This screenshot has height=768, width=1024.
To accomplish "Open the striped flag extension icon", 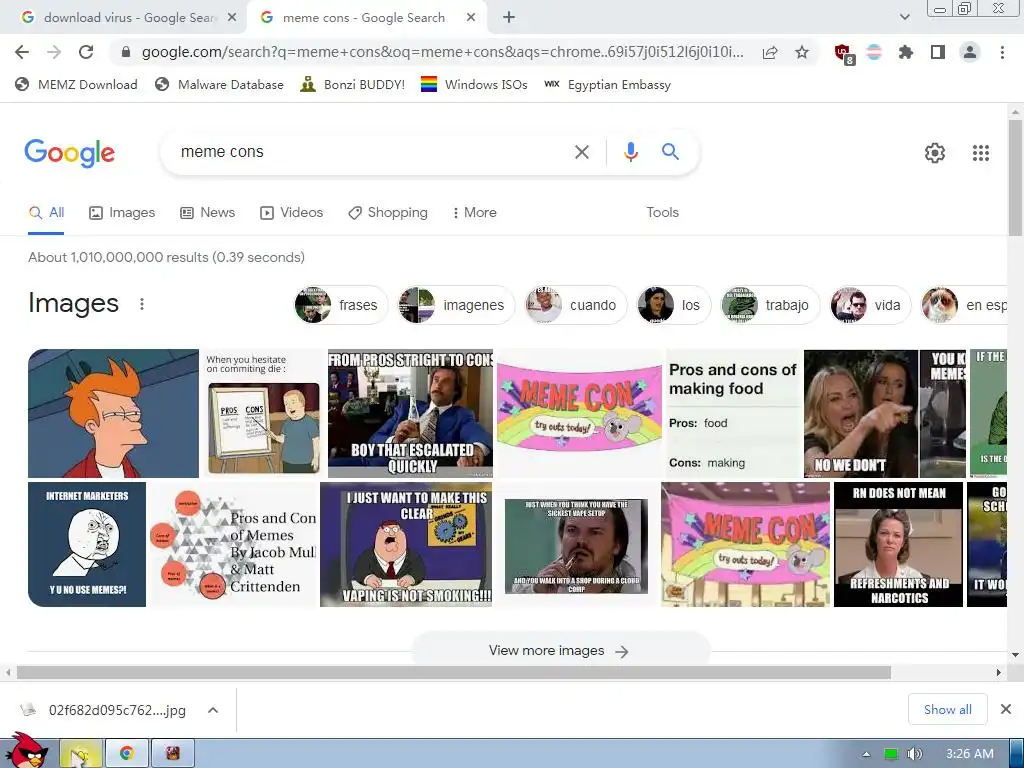I will [874, 52].
